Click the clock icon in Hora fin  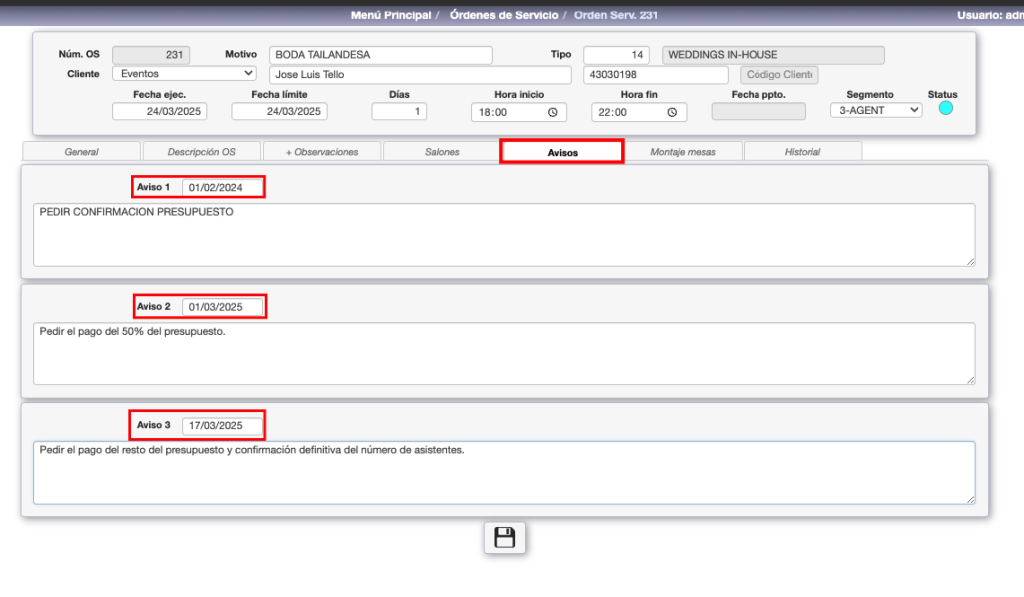point(673,113)
